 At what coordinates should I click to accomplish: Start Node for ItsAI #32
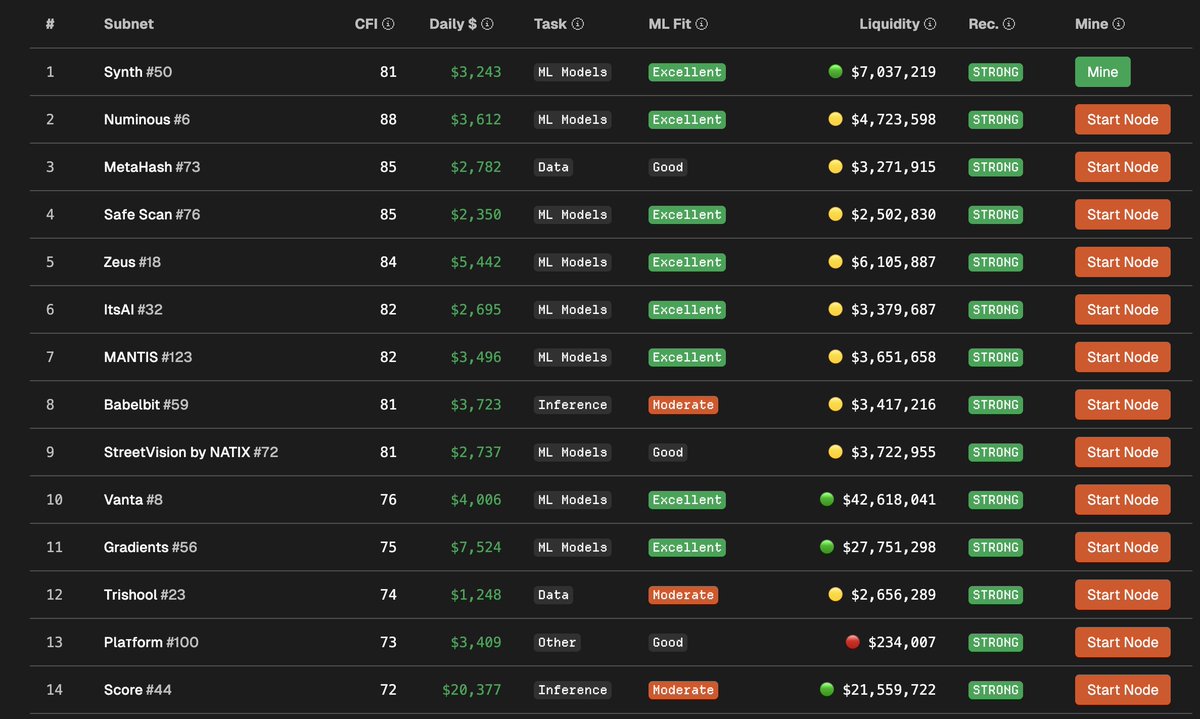point(1122,309)
